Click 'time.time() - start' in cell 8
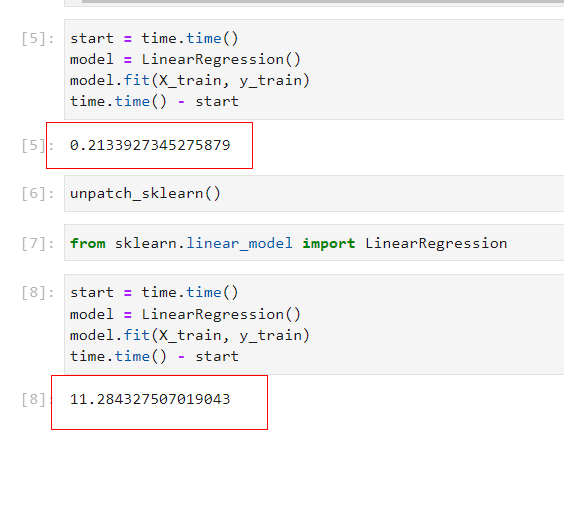The height and width of the screenshot is (528, 564). 154,356
